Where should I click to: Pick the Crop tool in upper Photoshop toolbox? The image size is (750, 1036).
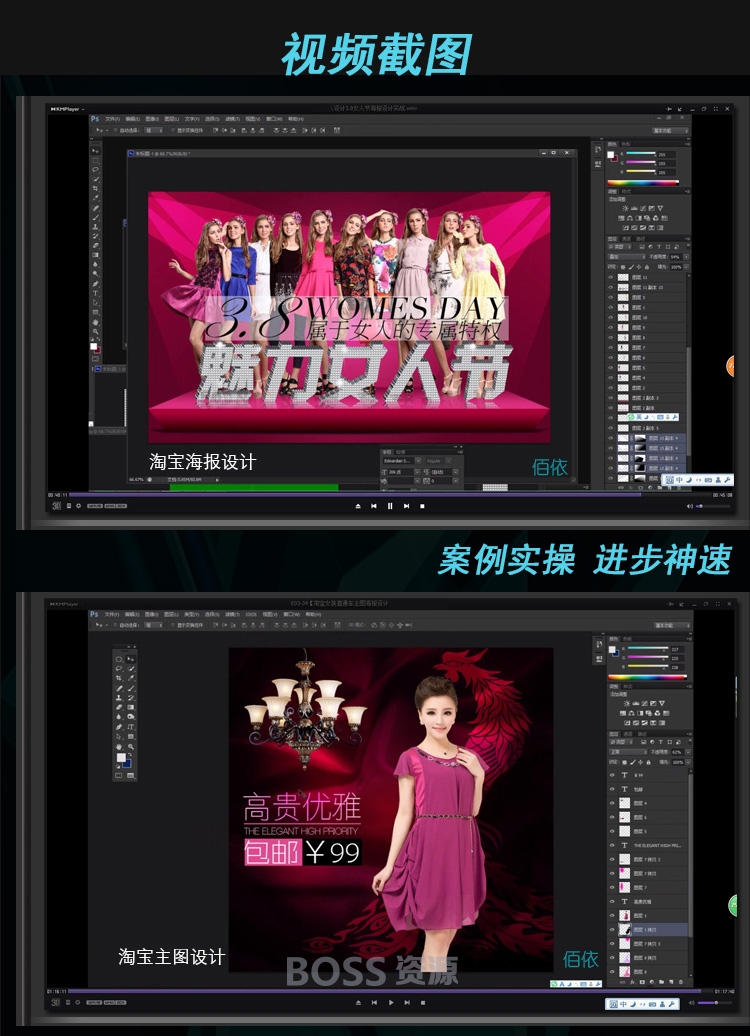click(x=96, y=188)
